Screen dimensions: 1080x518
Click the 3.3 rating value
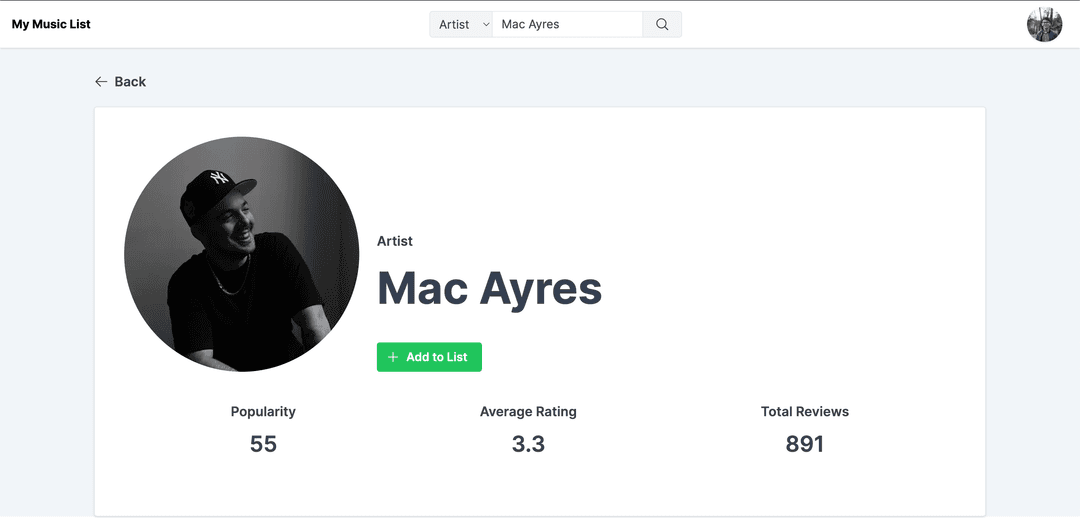(528, 444)
